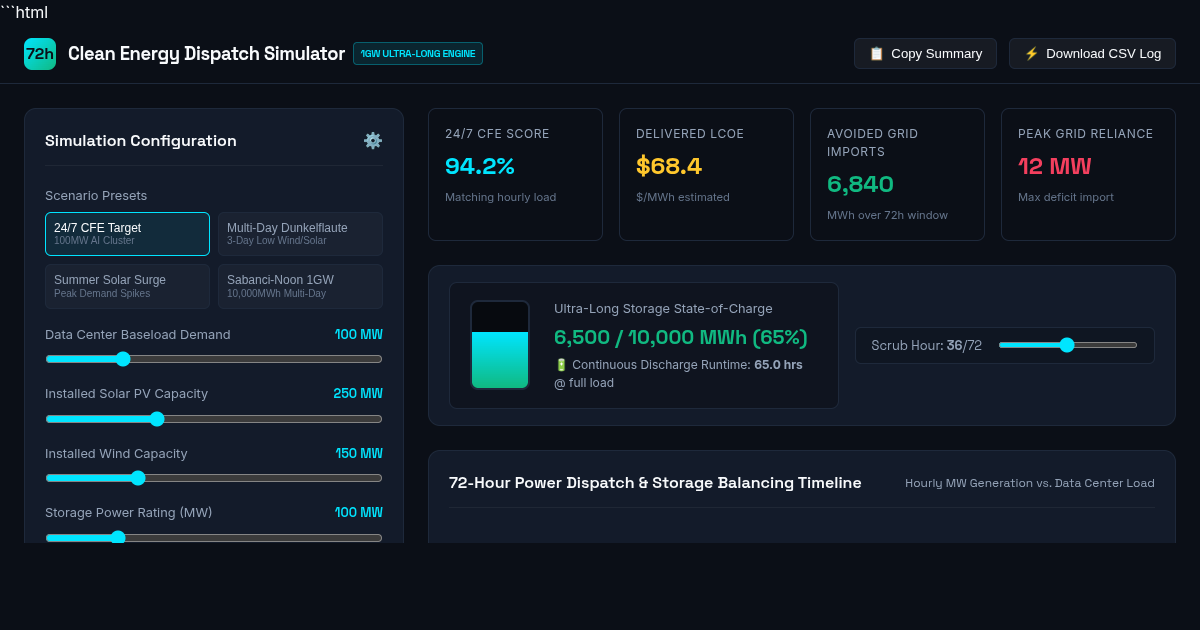Click the 24/7 CFE Score card

point(515,175)
